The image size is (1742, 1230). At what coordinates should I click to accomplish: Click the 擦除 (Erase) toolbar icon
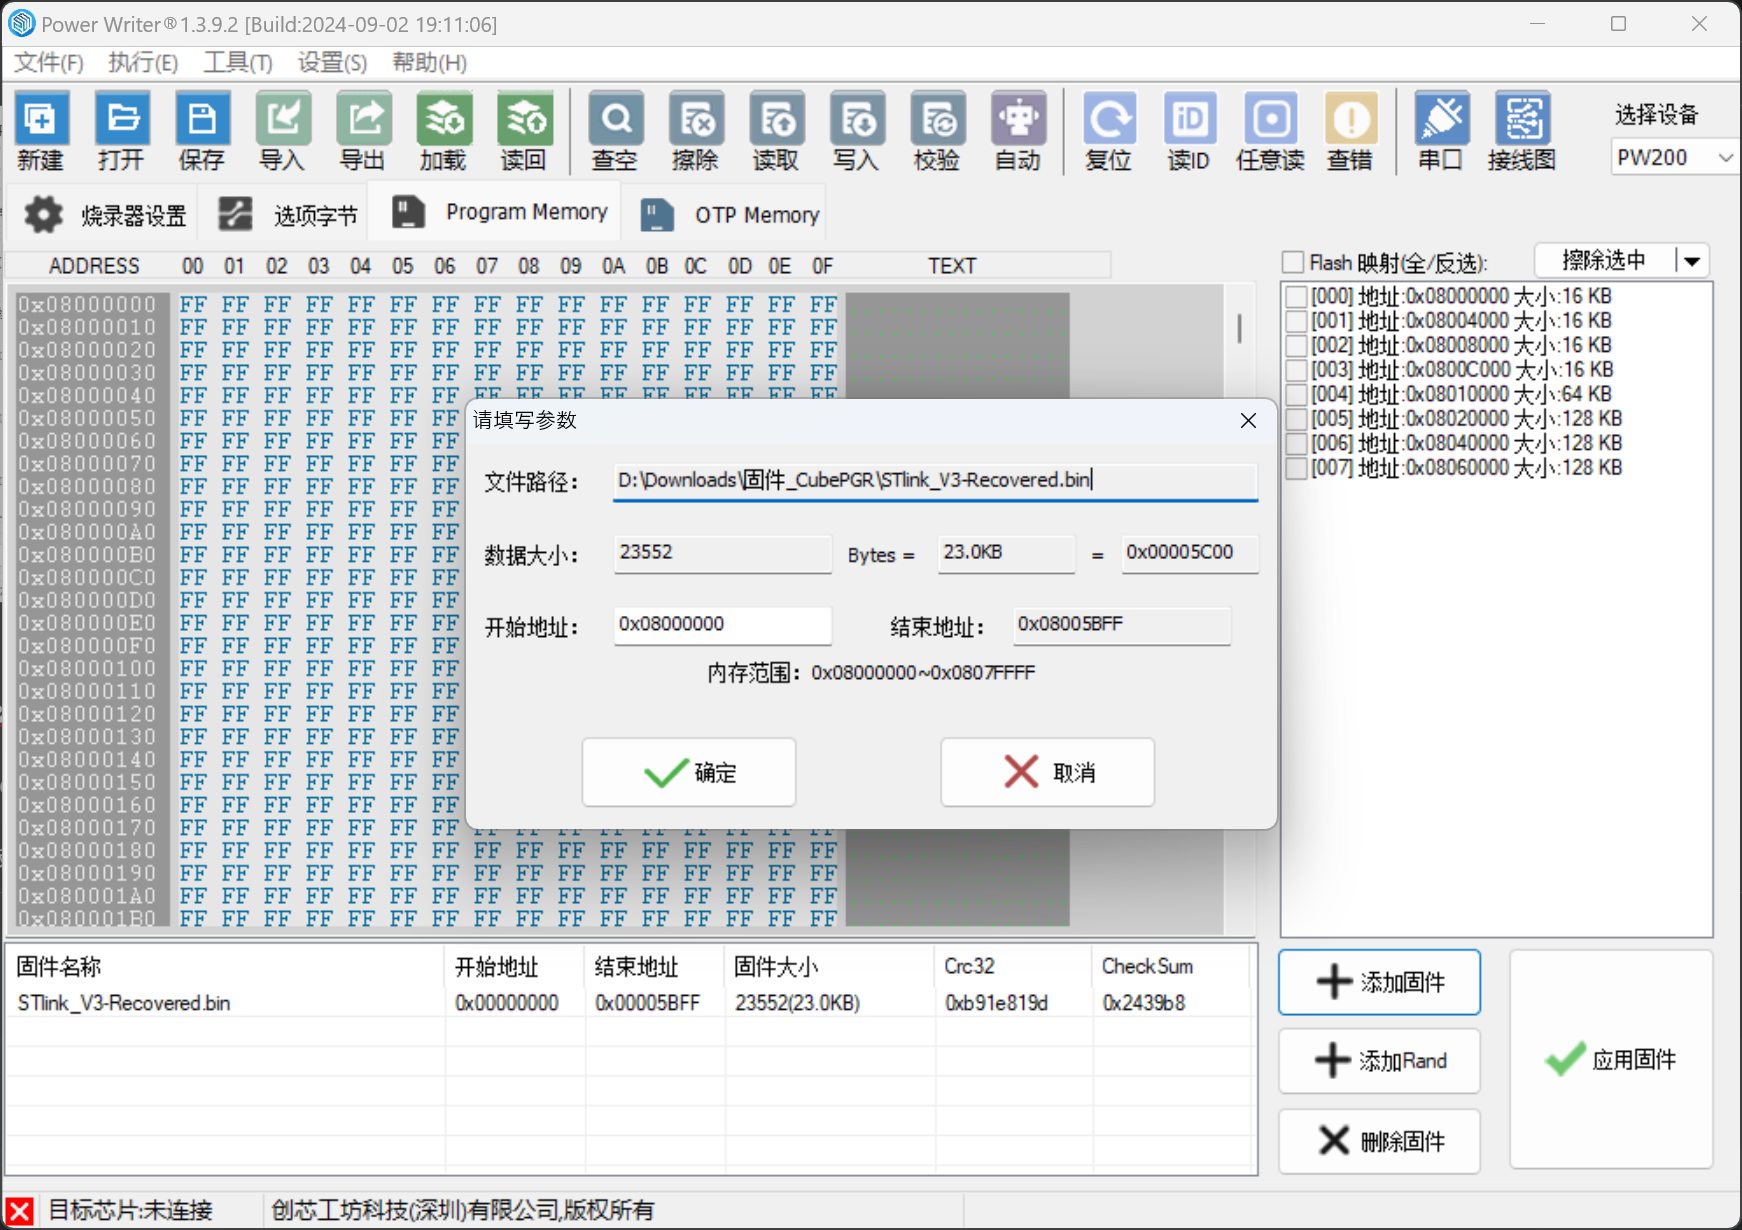[x=696, y=131]
